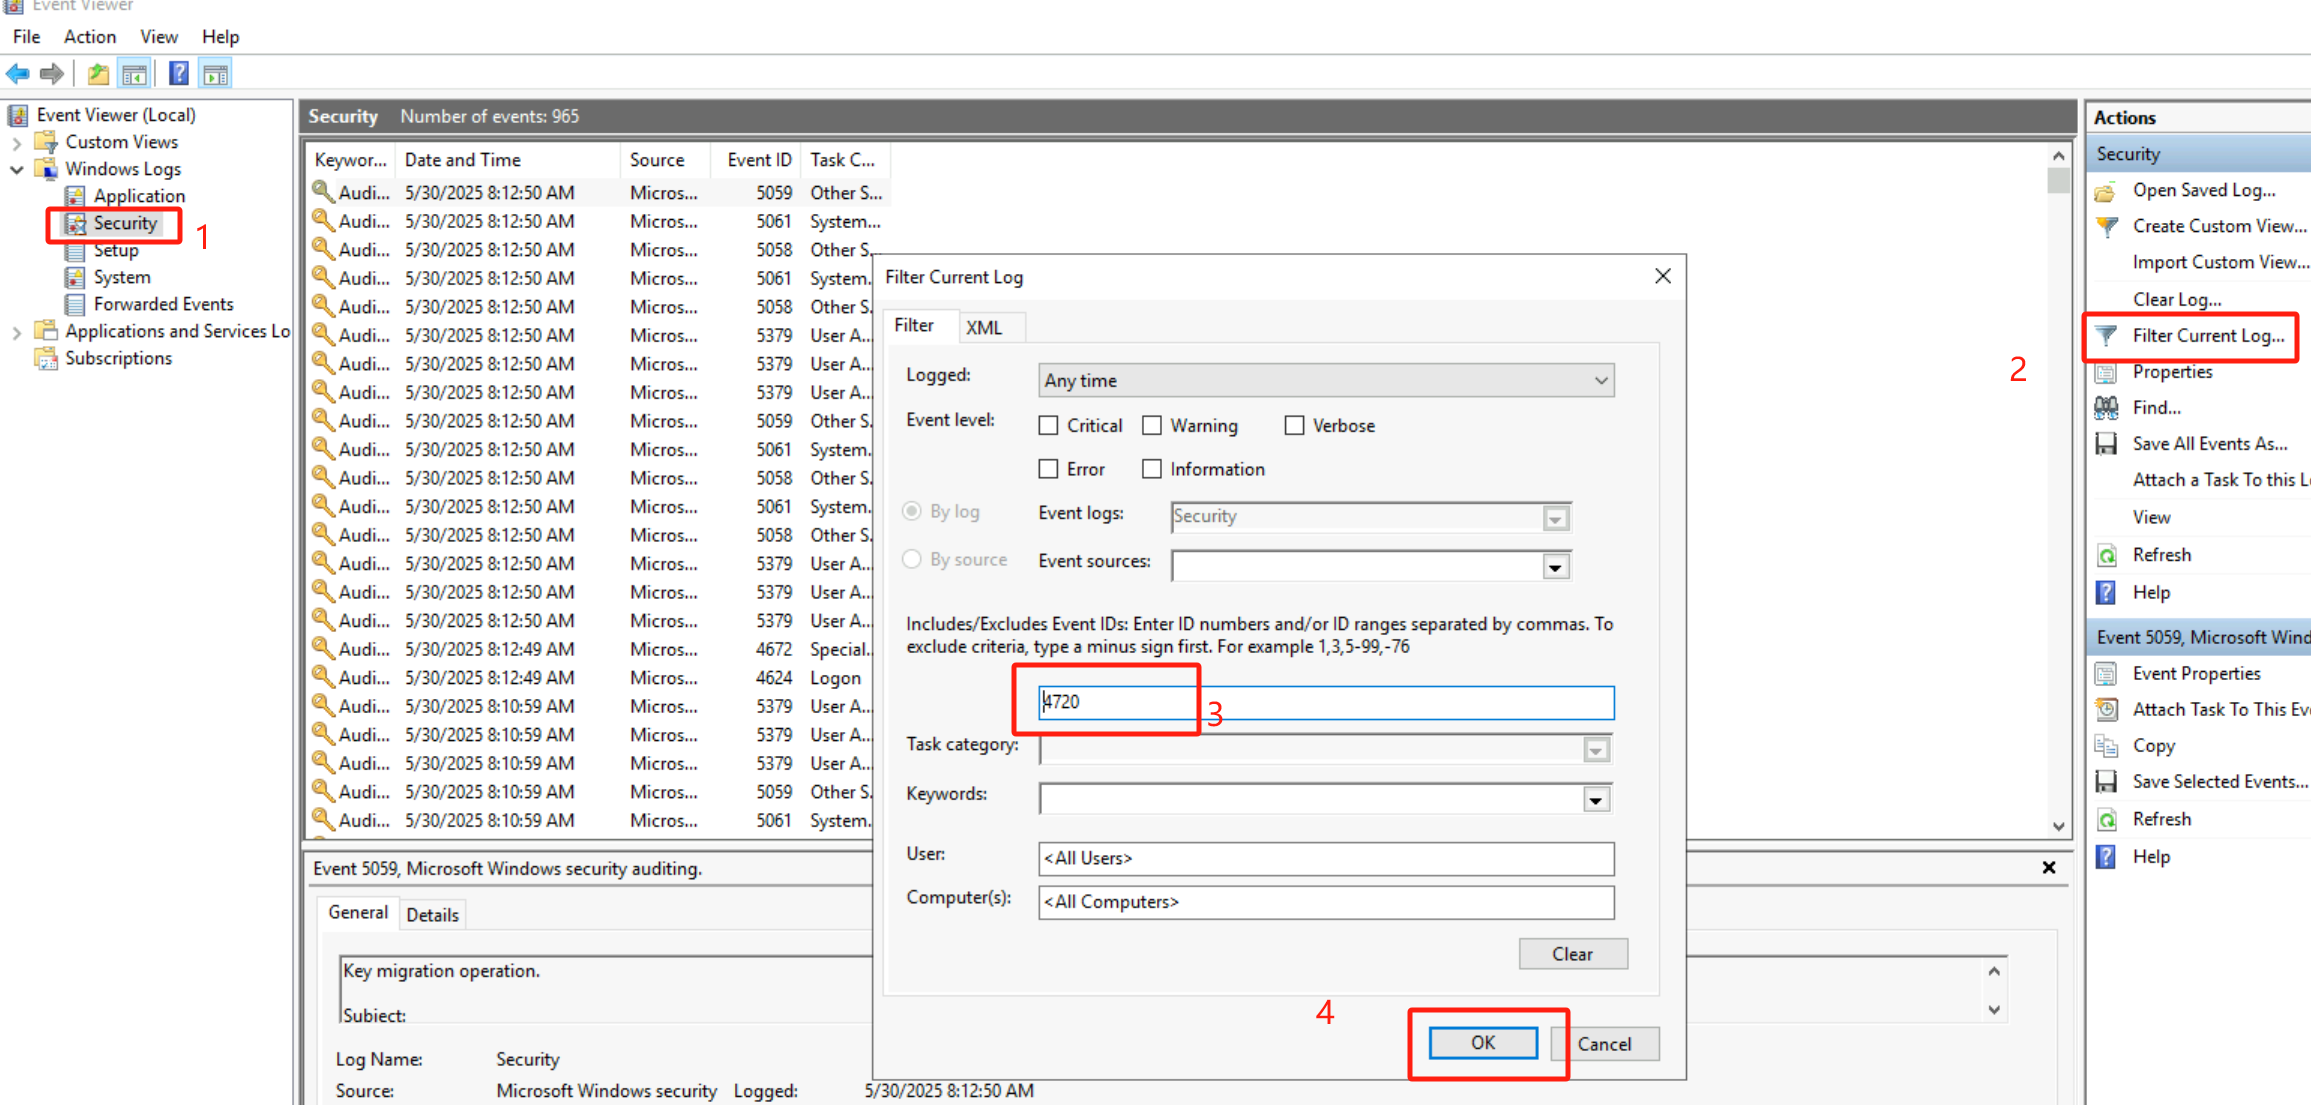Click the Clear button in the Filter dialog
Image resolution: width=2311 pixels, height=1105 pixels.
click(x=1572, y=954)
